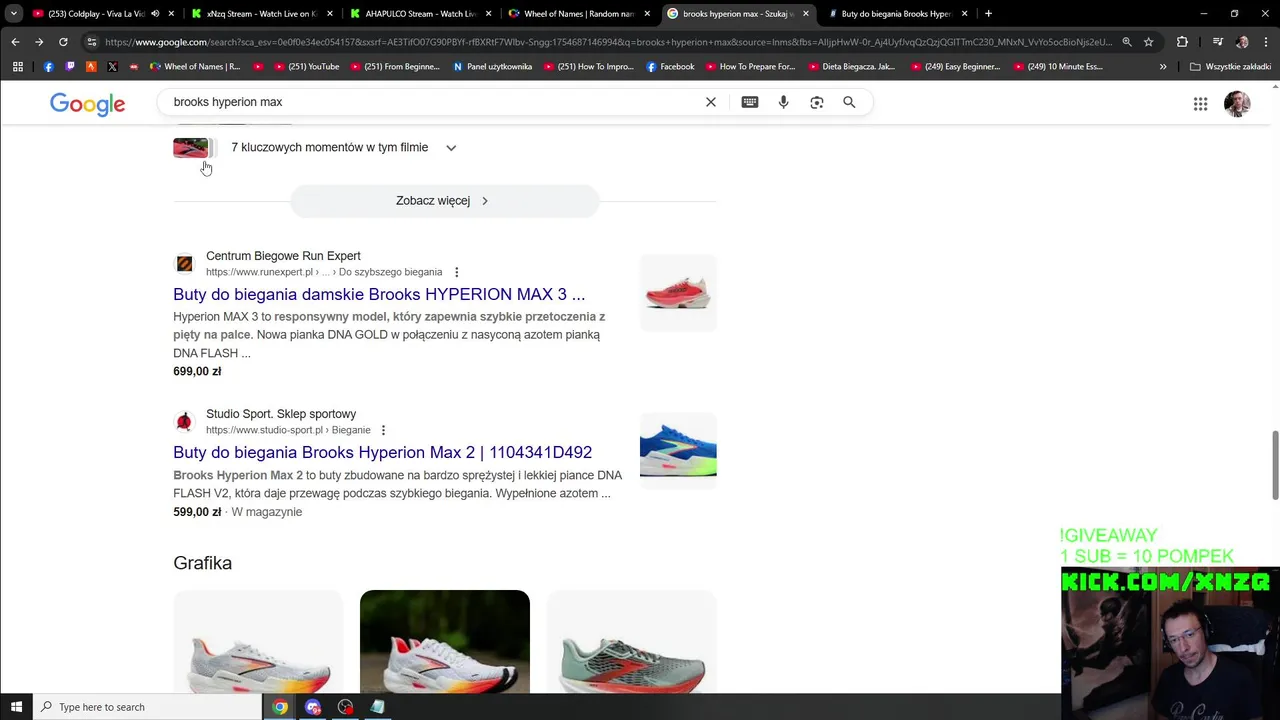Open the Discord taskbar icon
This screenshot has width=1280, height=720.
(x=313, y=707)
